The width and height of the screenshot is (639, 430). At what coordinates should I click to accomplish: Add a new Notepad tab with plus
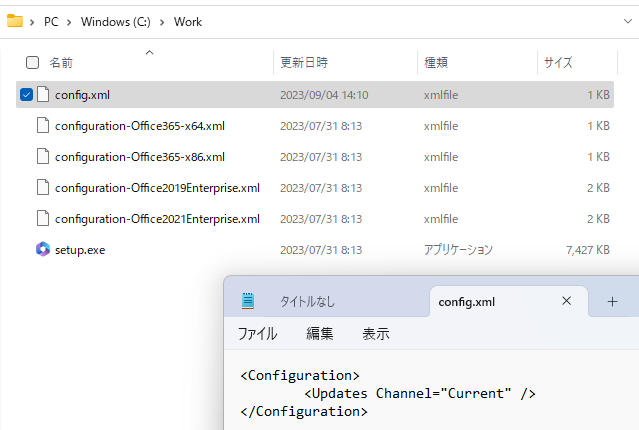pyautogui.click(x=612, y=302)
